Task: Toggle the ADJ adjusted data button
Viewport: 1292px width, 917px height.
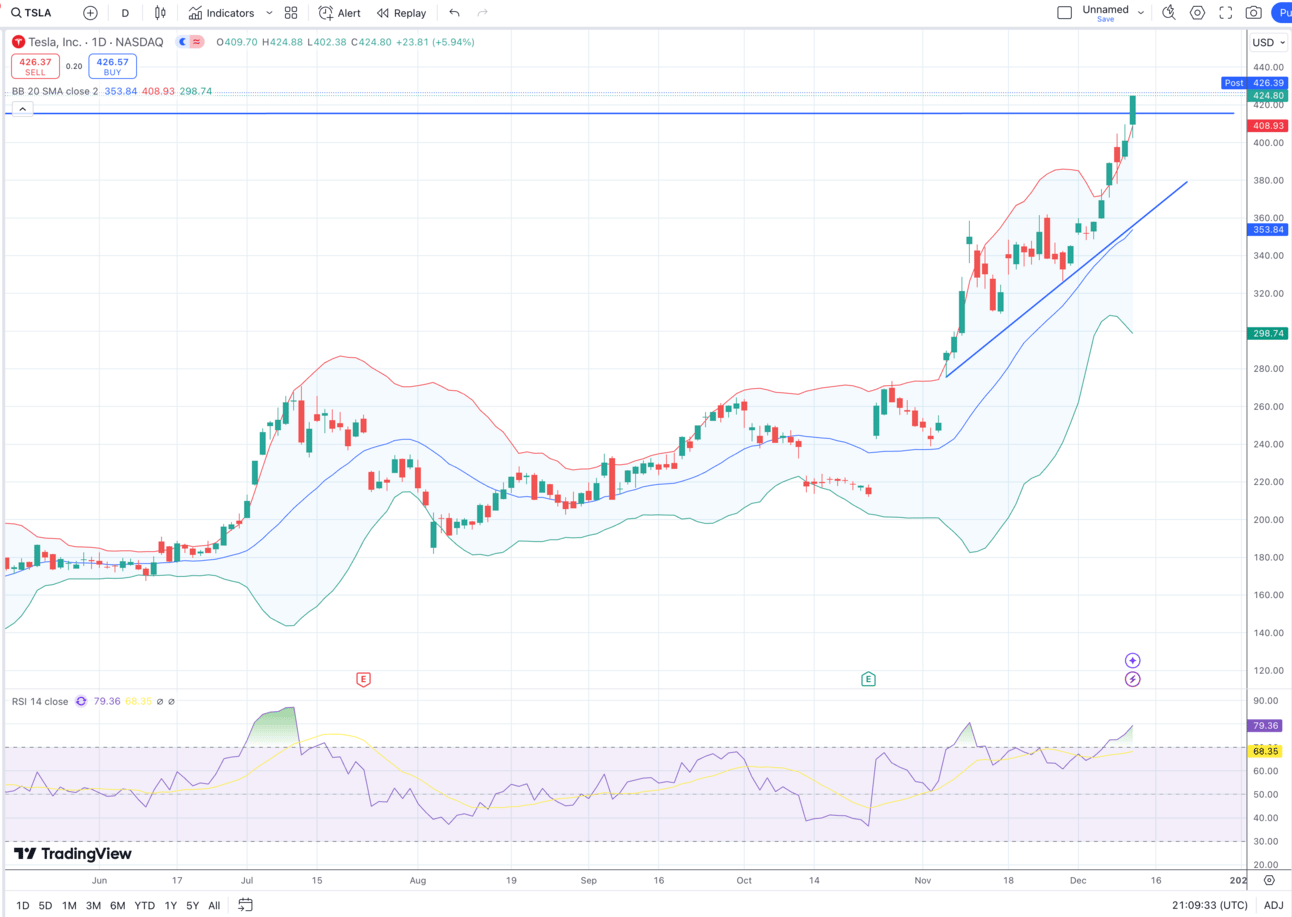Action: point(1273,906)
